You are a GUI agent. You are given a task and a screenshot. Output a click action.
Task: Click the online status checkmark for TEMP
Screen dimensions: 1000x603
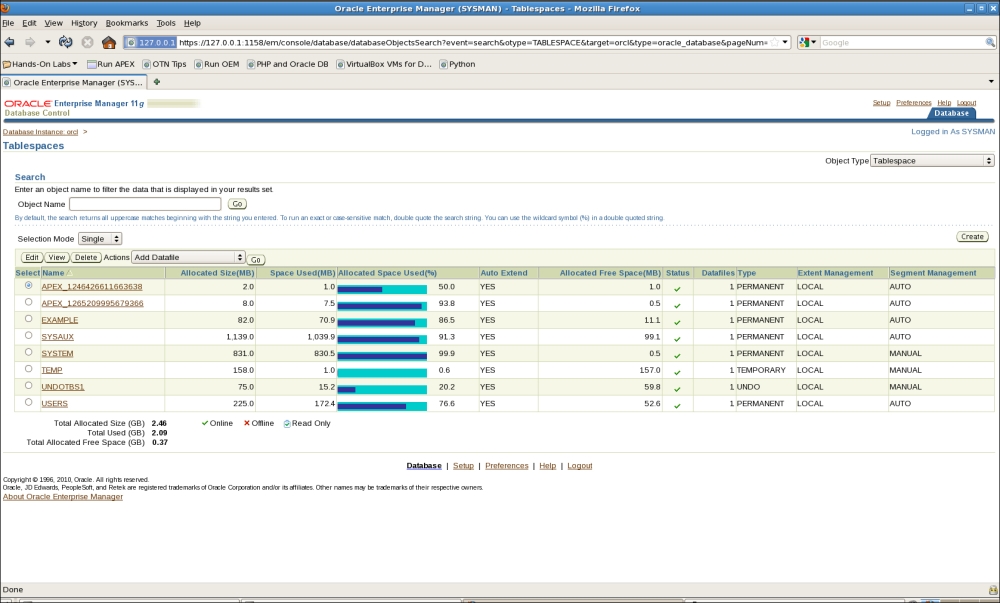[x=677, y=372]
